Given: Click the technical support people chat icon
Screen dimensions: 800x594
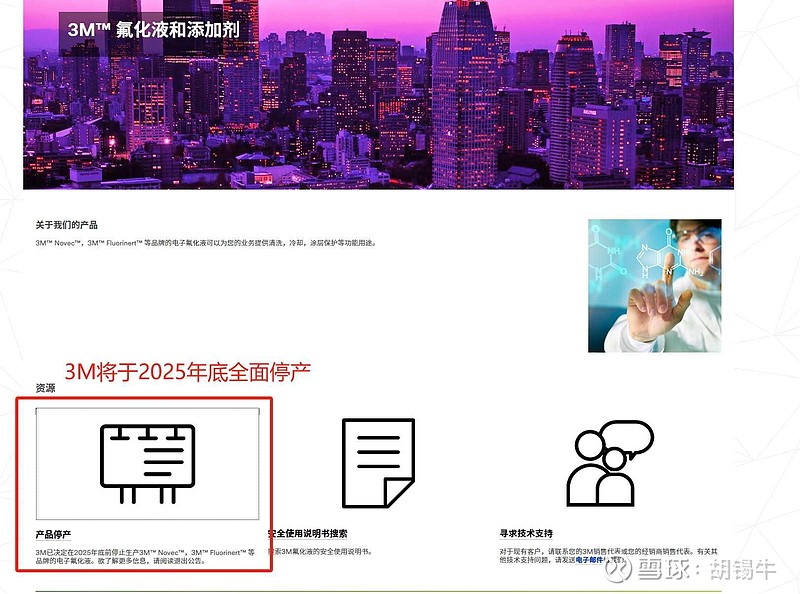Looking at the screenshot, I should (x=610, y=463).
